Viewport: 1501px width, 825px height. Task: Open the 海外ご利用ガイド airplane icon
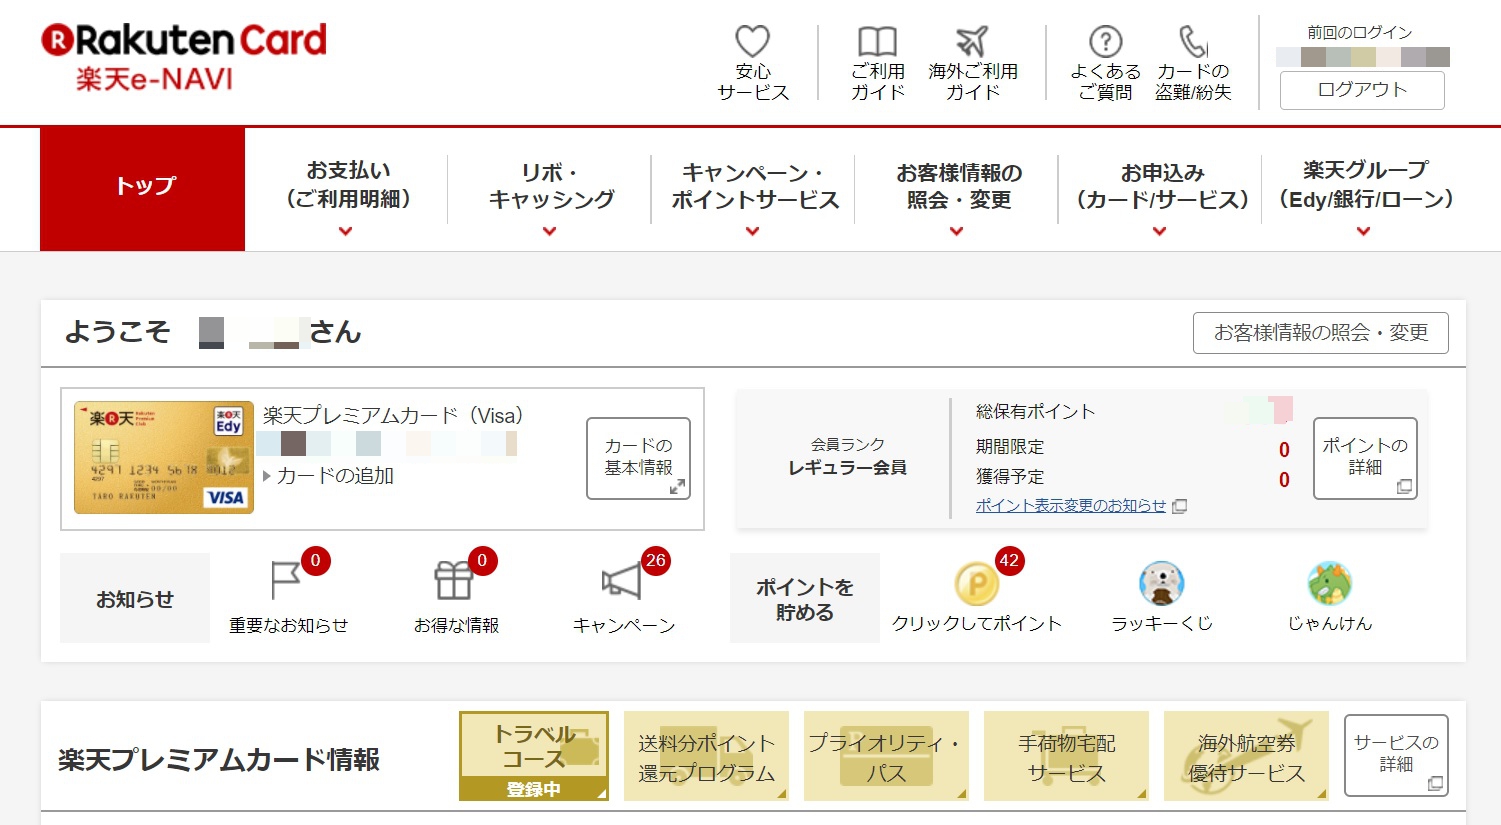click(972, 41)
